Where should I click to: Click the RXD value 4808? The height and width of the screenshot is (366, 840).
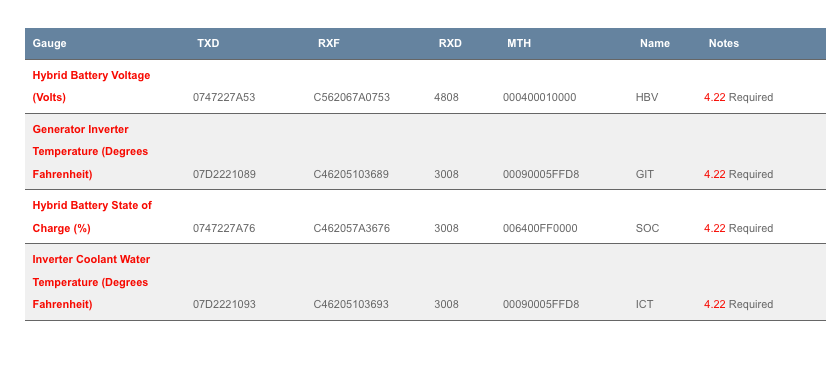(x=446, y=98)
